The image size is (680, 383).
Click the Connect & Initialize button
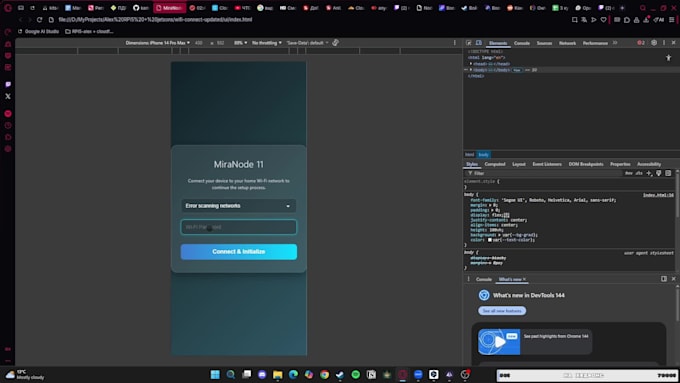coord(239,252)
